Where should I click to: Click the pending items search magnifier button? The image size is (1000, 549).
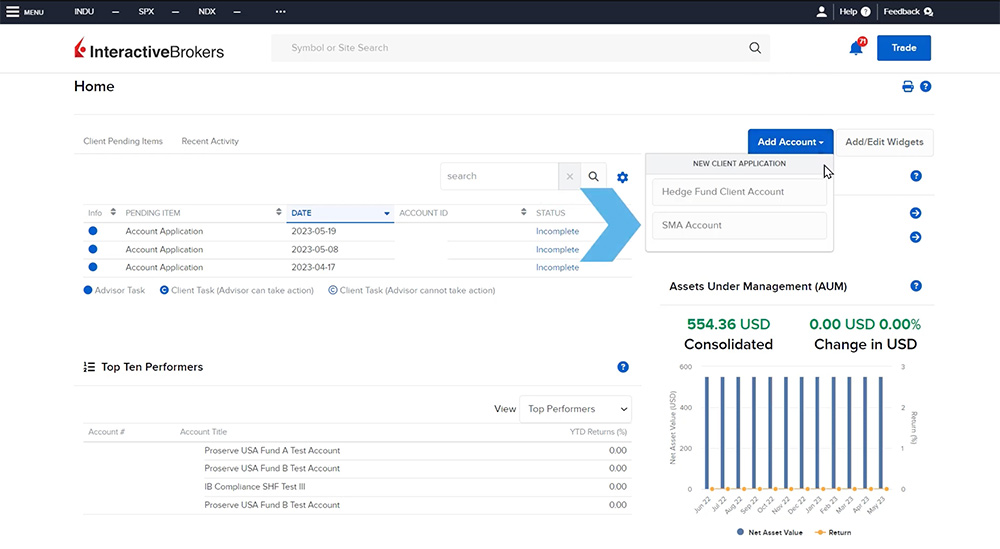pyautogui.click(x=593, y=177)
